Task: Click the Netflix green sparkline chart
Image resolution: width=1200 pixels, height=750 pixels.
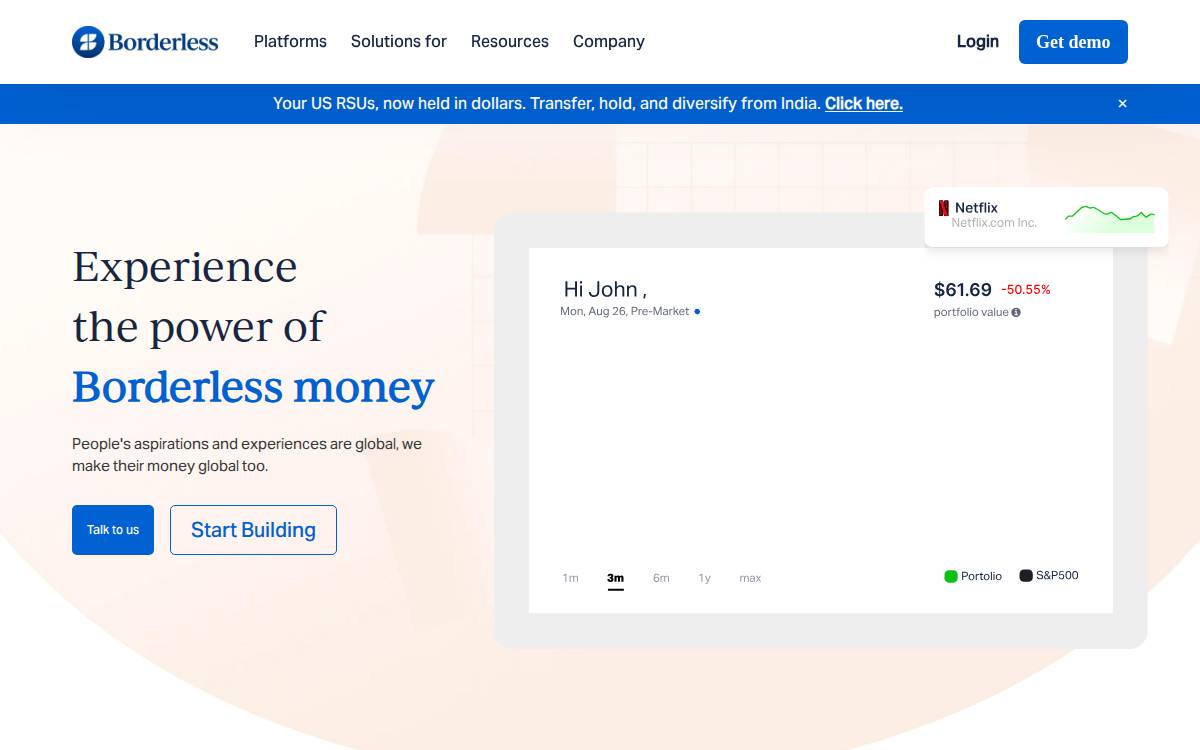Action: (1110, 217)
